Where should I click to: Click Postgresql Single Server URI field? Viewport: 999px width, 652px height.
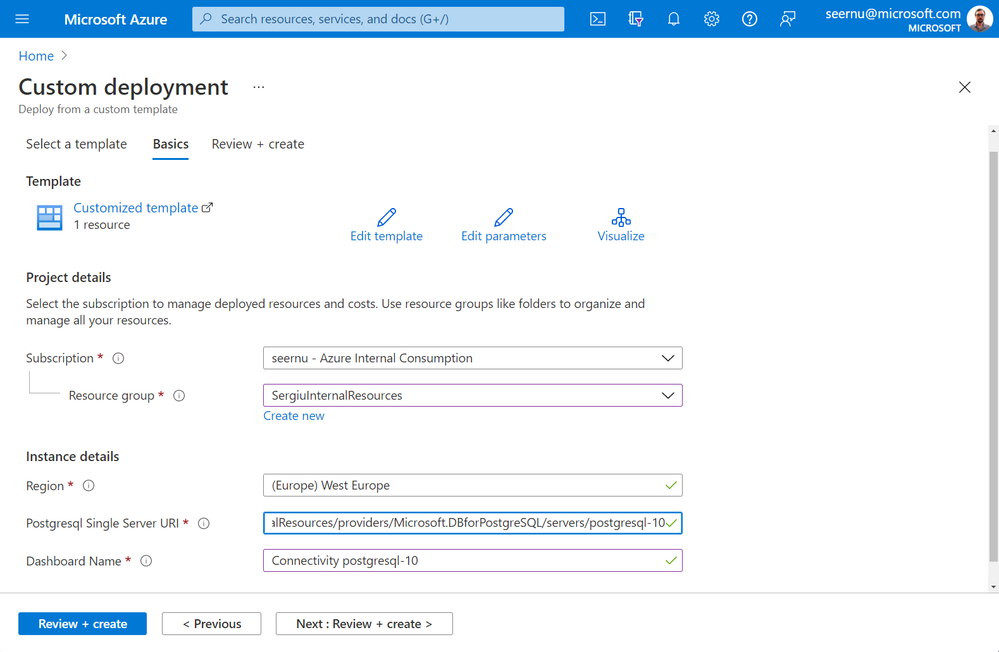coord(473,523)
